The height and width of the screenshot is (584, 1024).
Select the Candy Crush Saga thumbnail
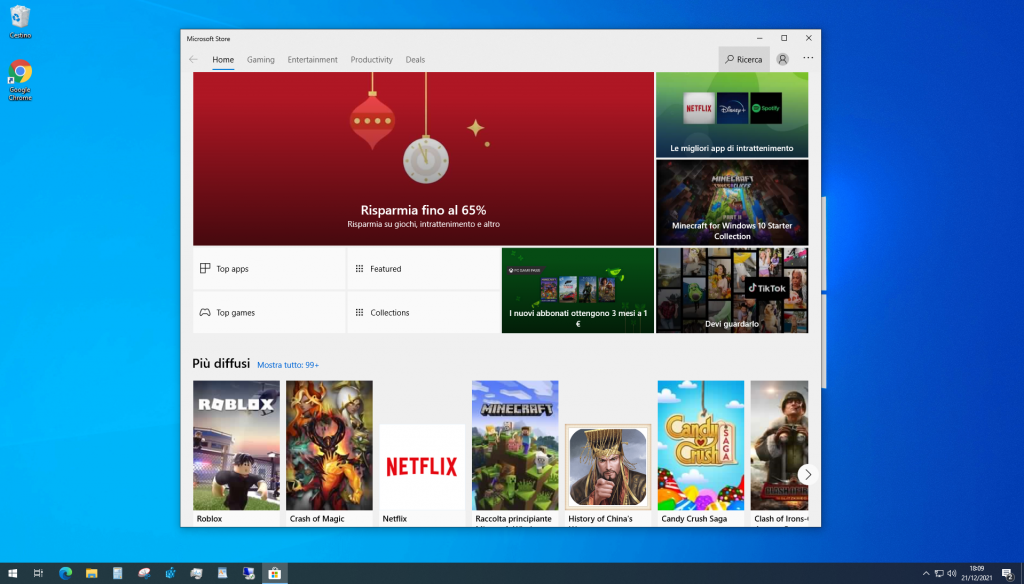(x=700, y=445)
